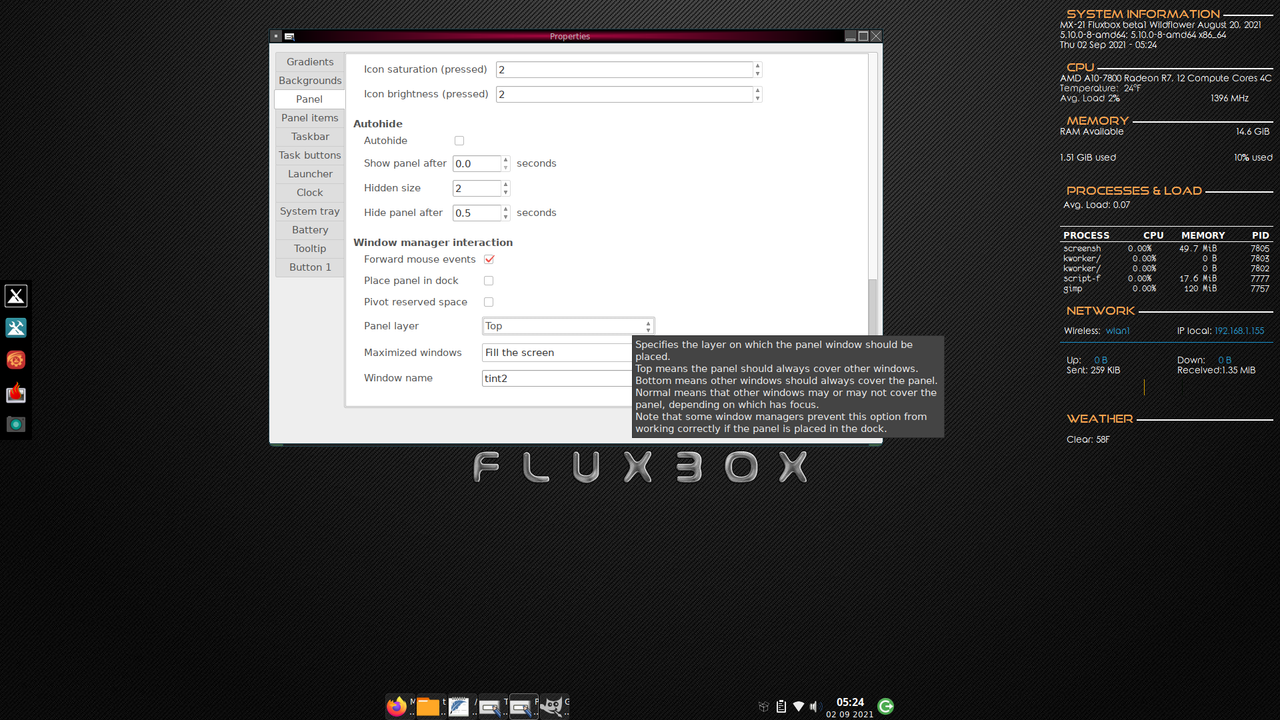Click the volume speaker tray icon

(814, 706)
